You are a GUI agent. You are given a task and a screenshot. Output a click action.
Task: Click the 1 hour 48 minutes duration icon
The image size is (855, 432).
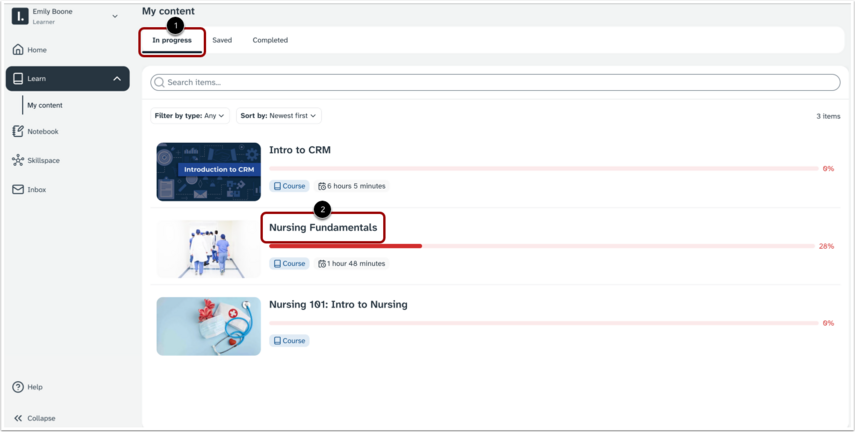(x=322, y=263)
